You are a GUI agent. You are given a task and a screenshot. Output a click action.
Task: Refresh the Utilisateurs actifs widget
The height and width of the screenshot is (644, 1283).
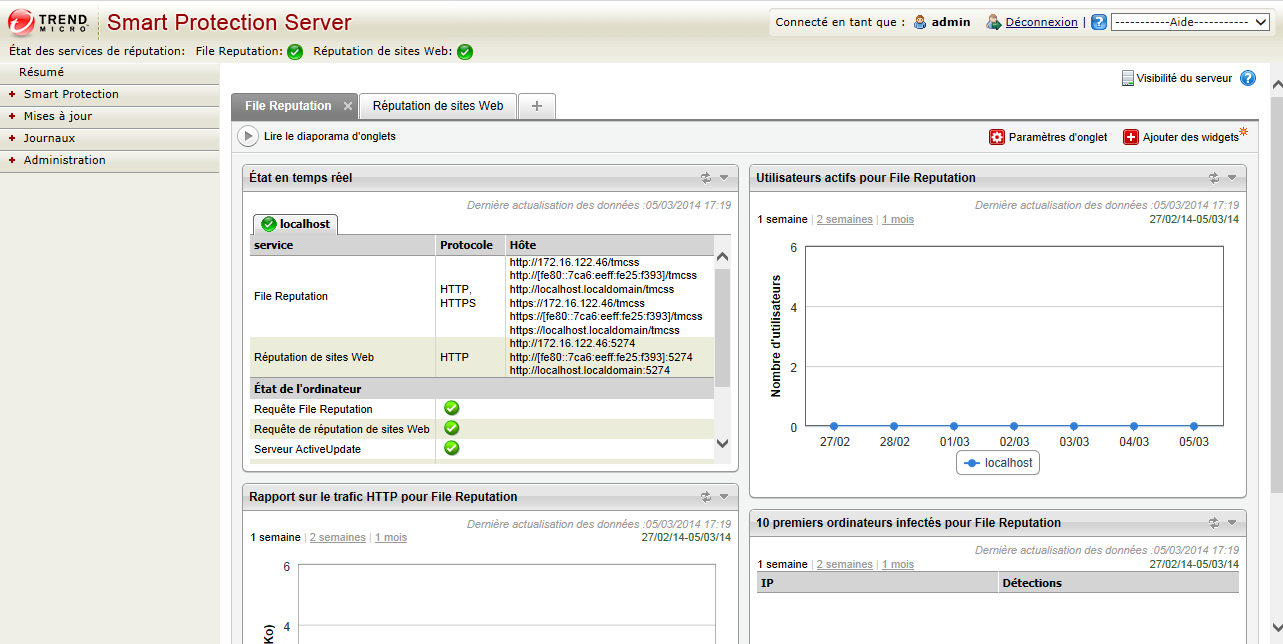[x=1214, y=178]
